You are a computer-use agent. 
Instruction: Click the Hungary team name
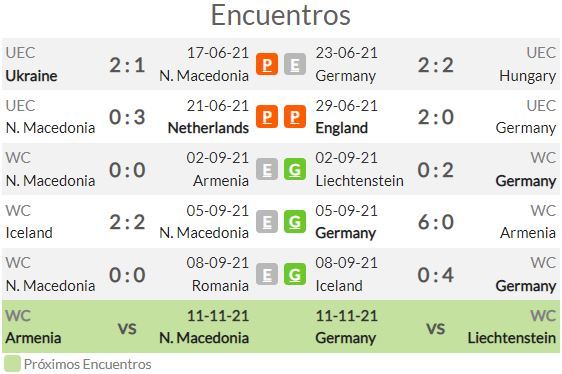coord(527,76)
